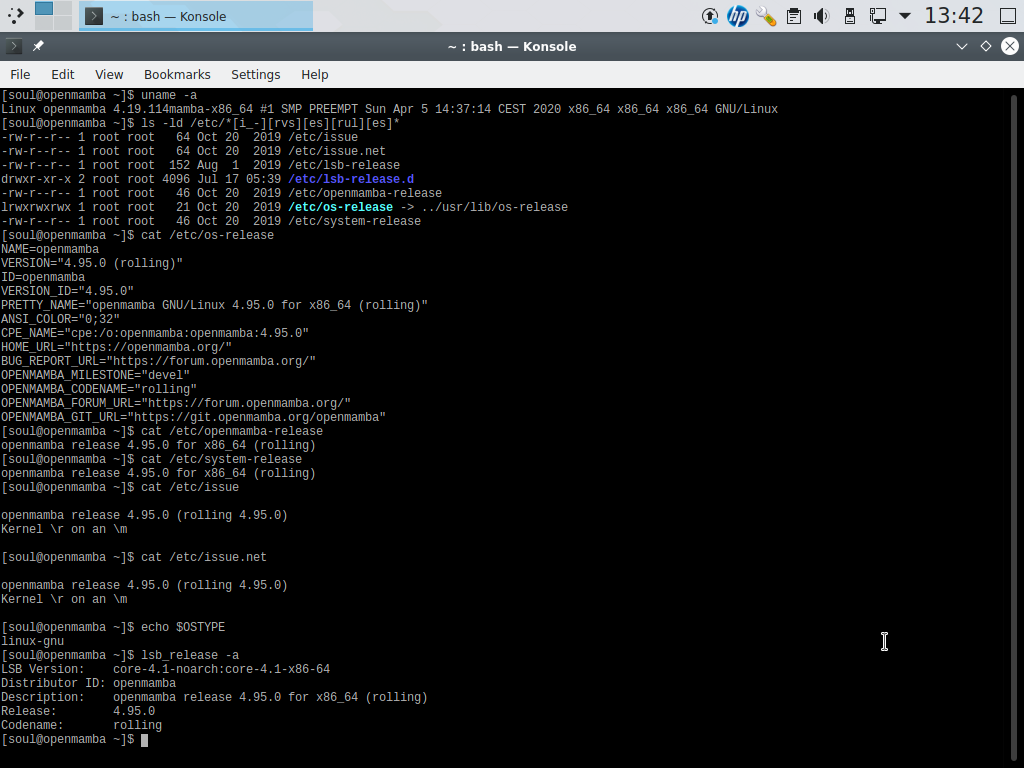Switch to the first virtual desktop in pager
This screenshot has height=768, width=1024.
[x=44, y=8]
